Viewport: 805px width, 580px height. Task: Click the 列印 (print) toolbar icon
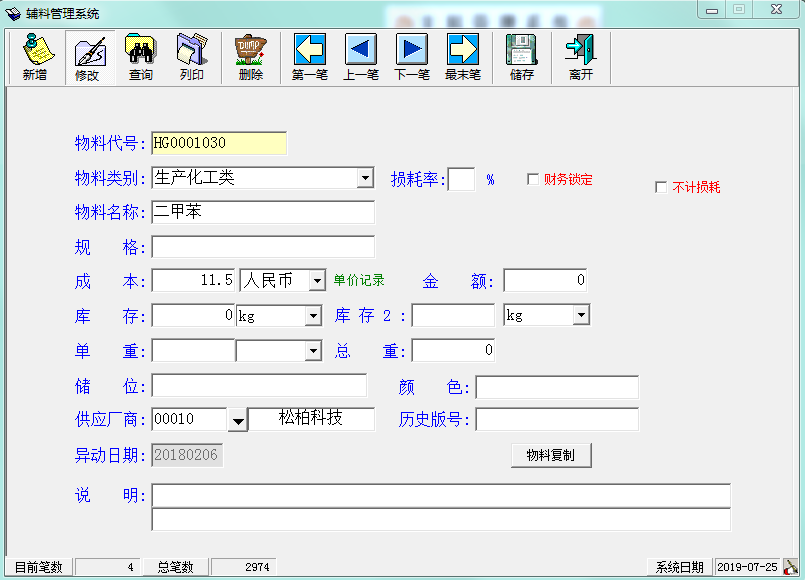click(192, 57)
